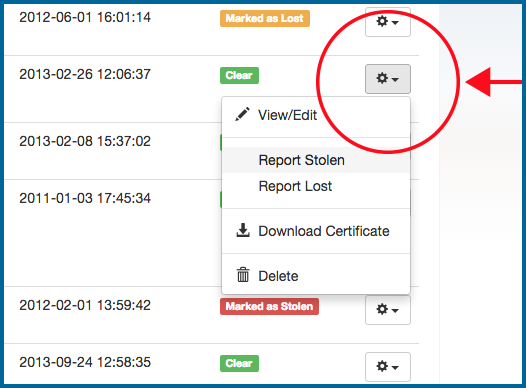Open gear dropdown for 2012-06-01 16:01:14 row
The width and height of the screenshot is (526, 388).
pos(388,22)
